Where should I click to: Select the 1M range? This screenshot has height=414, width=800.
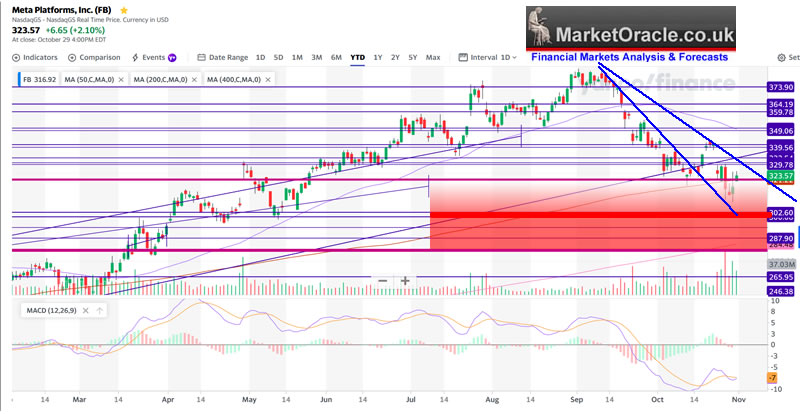click(297, 58)
